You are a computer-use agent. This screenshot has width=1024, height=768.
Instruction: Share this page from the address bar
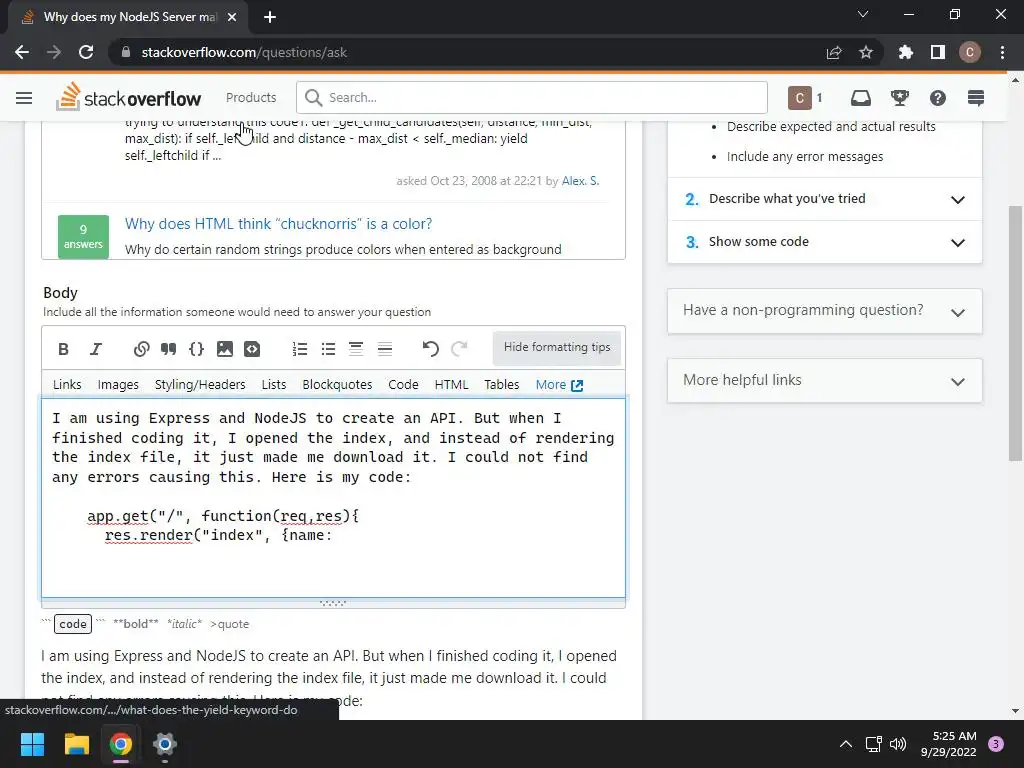click(x=834, y=52)
